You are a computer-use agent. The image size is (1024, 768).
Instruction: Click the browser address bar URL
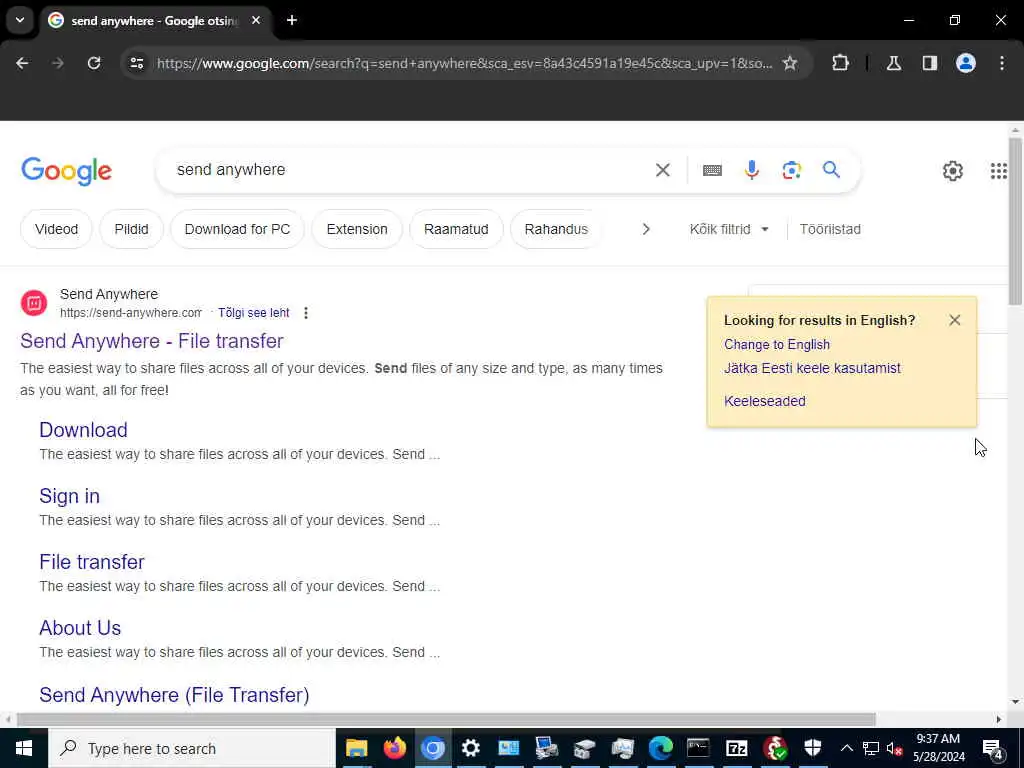pyautogui.click(x=464, y=63)
